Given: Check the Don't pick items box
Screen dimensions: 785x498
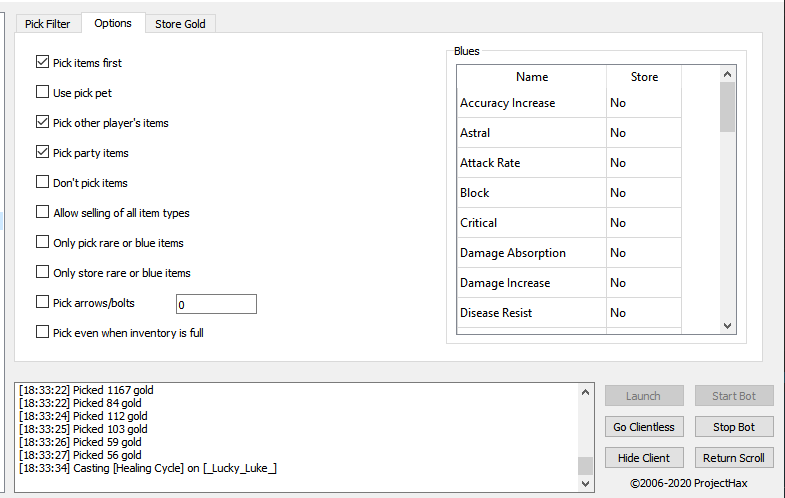Looking at the screenshot, I should (43, 183).
